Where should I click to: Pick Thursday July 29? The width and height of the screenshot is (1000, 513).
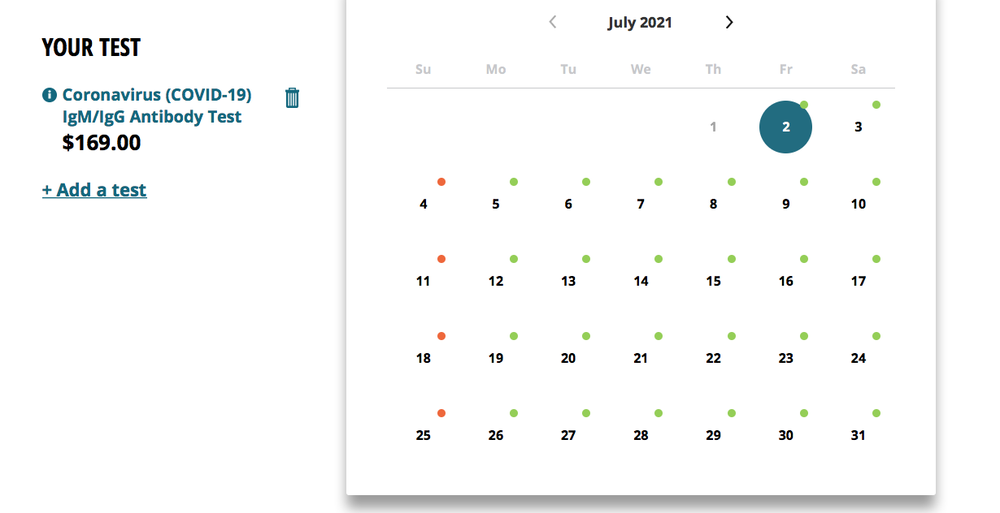(x=713, y=435)
